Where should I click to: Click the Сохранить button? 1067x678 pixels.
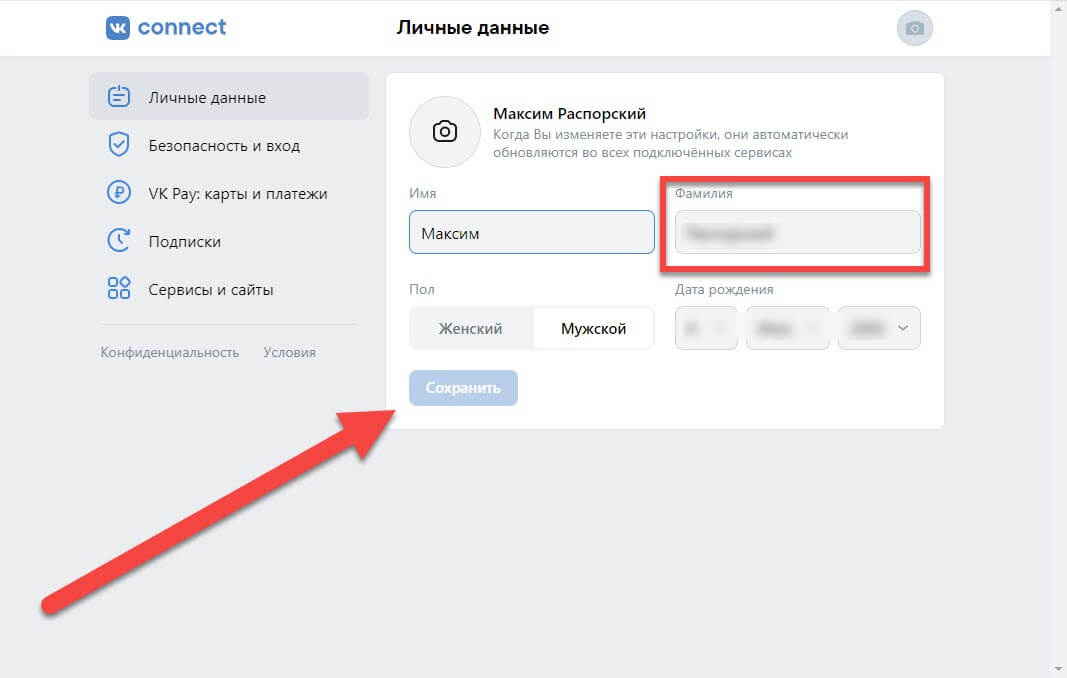[x=463, y=388]
